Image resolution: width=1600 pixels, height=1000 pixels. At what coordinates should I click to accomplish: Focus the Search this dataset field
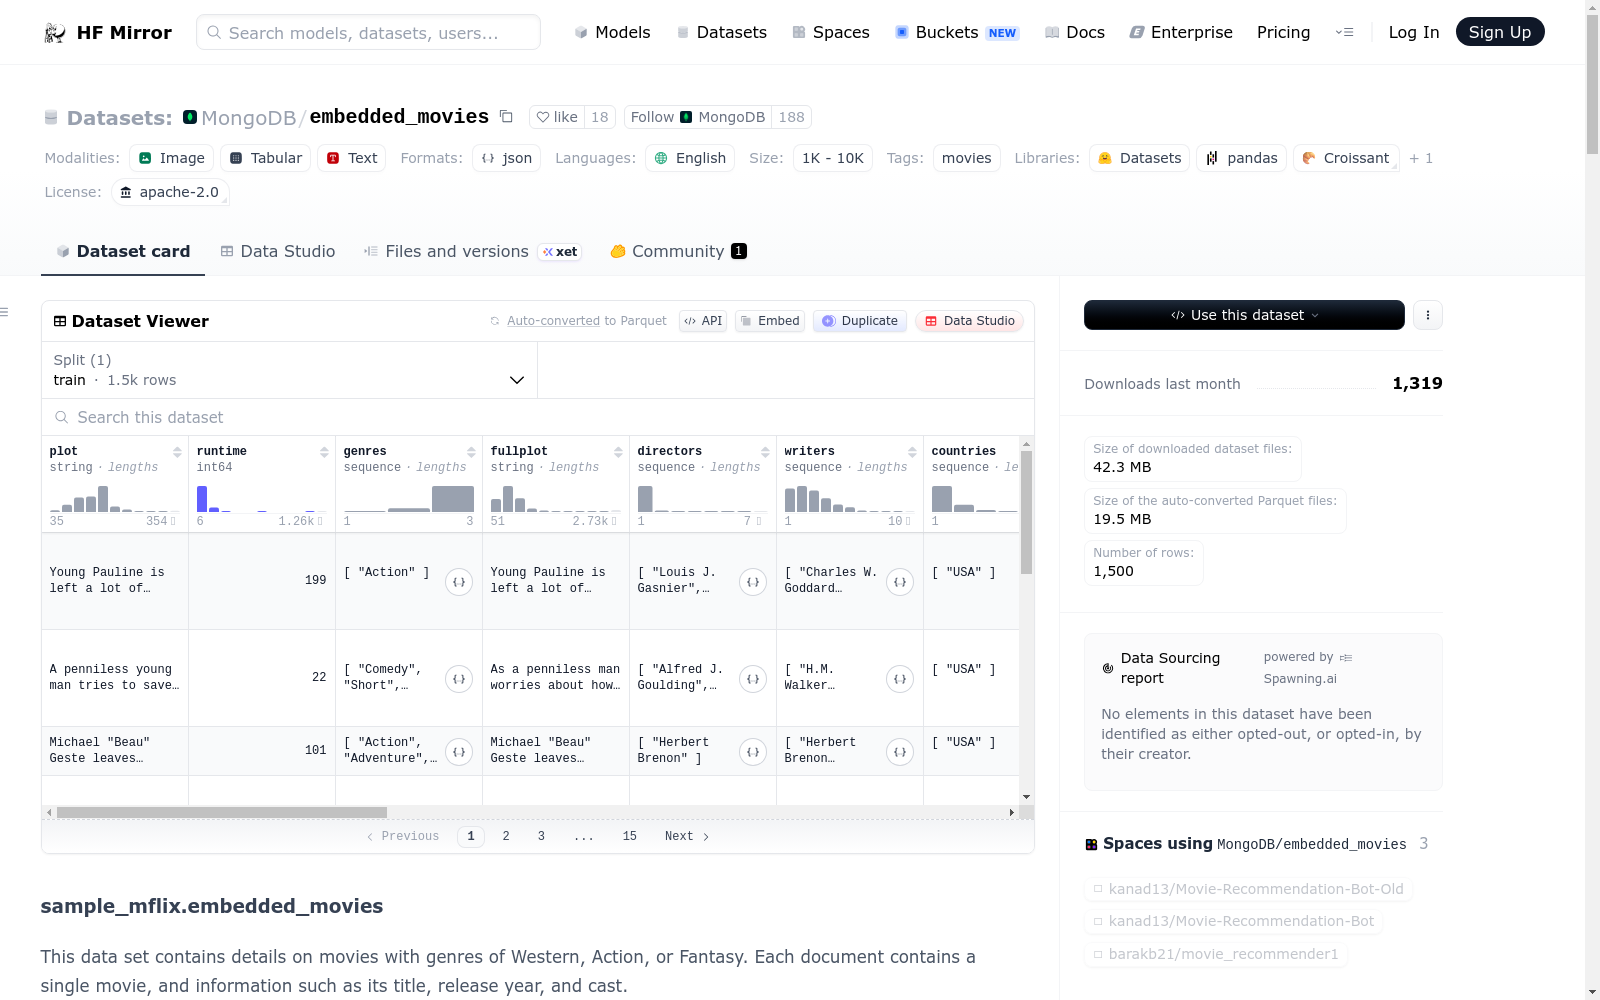pyautogui.click(x=538, y=417)
